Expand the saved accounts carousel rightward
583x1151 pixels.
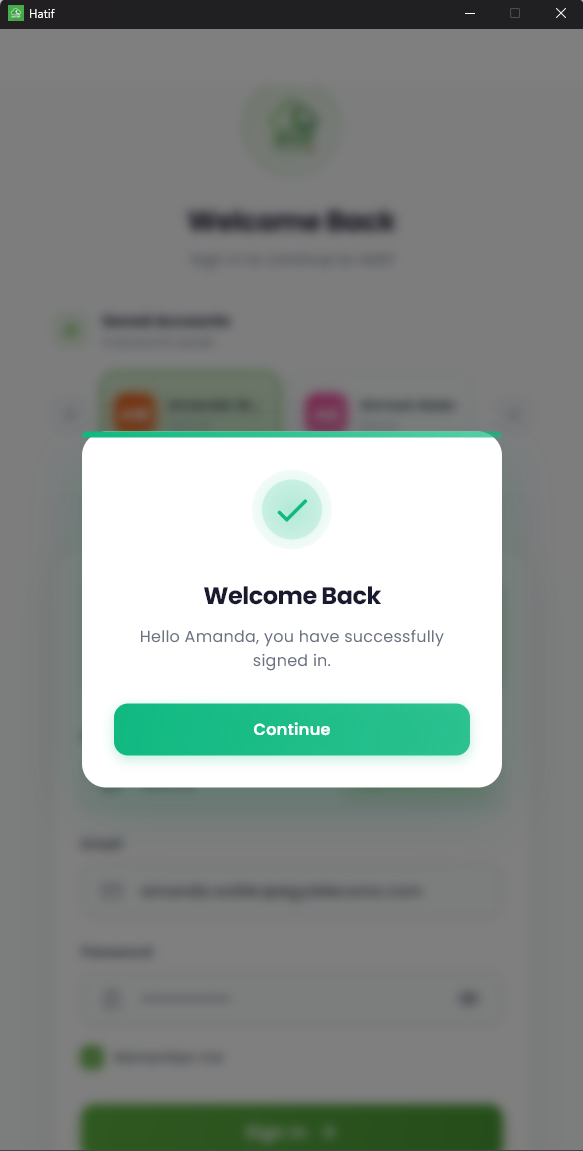pyautogui.click(x=514, y=413)
